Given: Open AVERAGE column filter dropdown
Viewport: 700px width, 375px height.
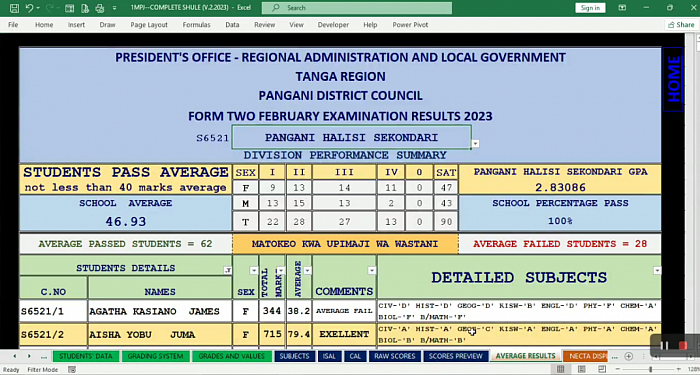Looking at the screenshot, I should 307,270.
